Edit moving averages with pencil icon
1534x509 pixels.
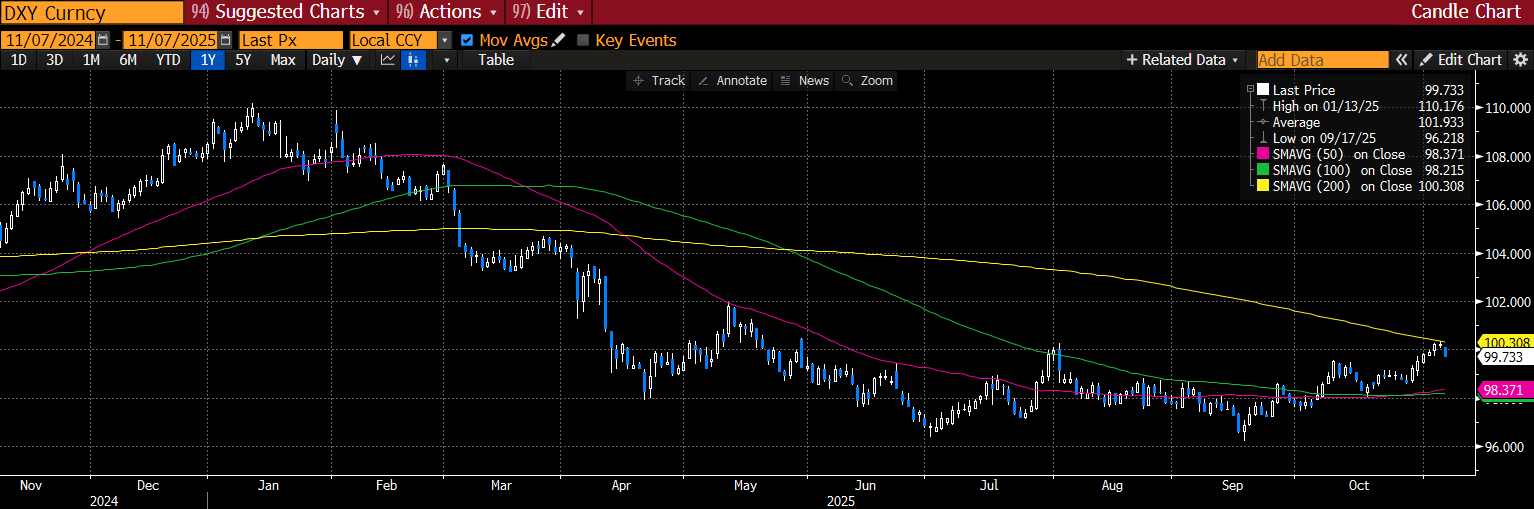(558, 40)
